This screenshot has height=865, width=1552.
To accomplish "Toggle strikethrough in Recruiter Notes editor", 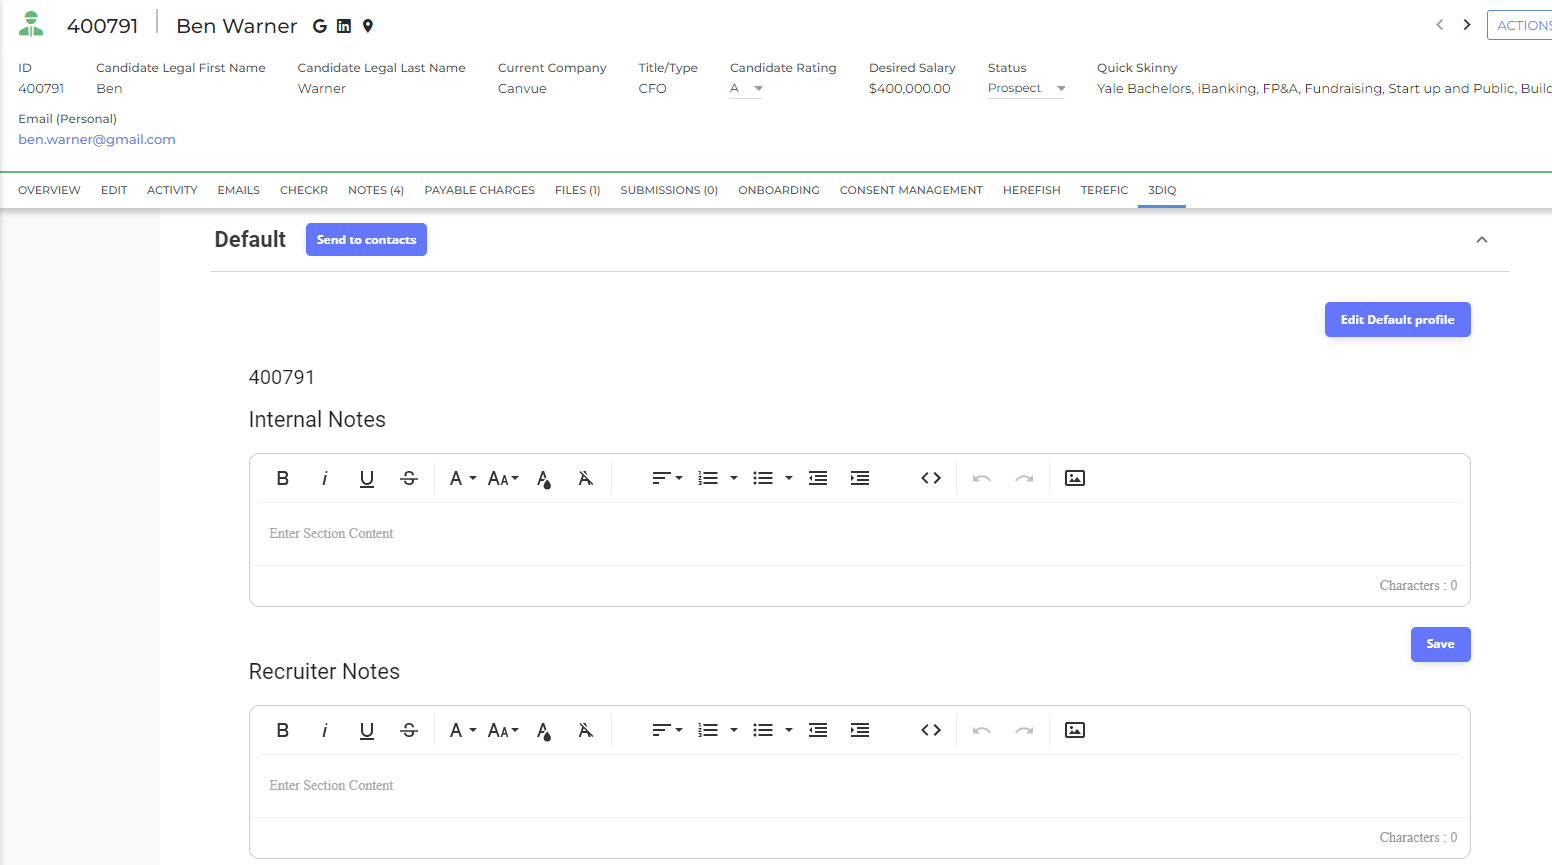I will click(x=409, y=730).
